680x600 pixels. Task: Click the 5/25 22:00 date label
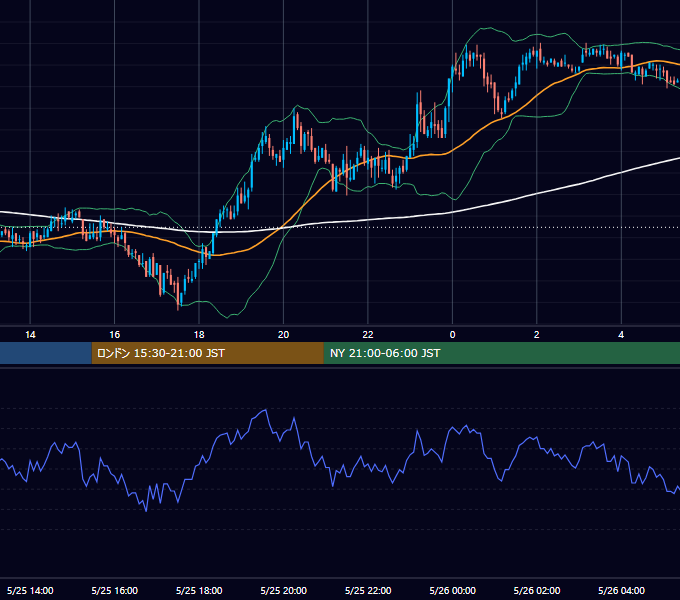click(368, 590)
